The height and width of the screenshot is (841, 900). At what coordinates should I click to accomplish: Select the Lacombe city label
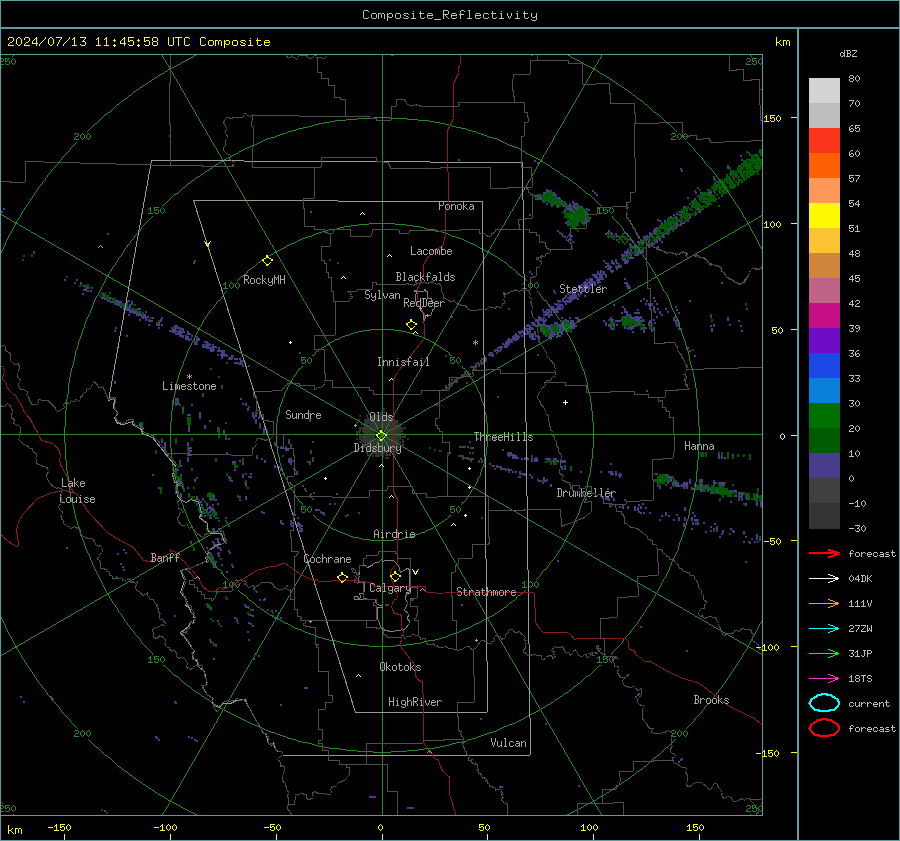click(431, 251)
